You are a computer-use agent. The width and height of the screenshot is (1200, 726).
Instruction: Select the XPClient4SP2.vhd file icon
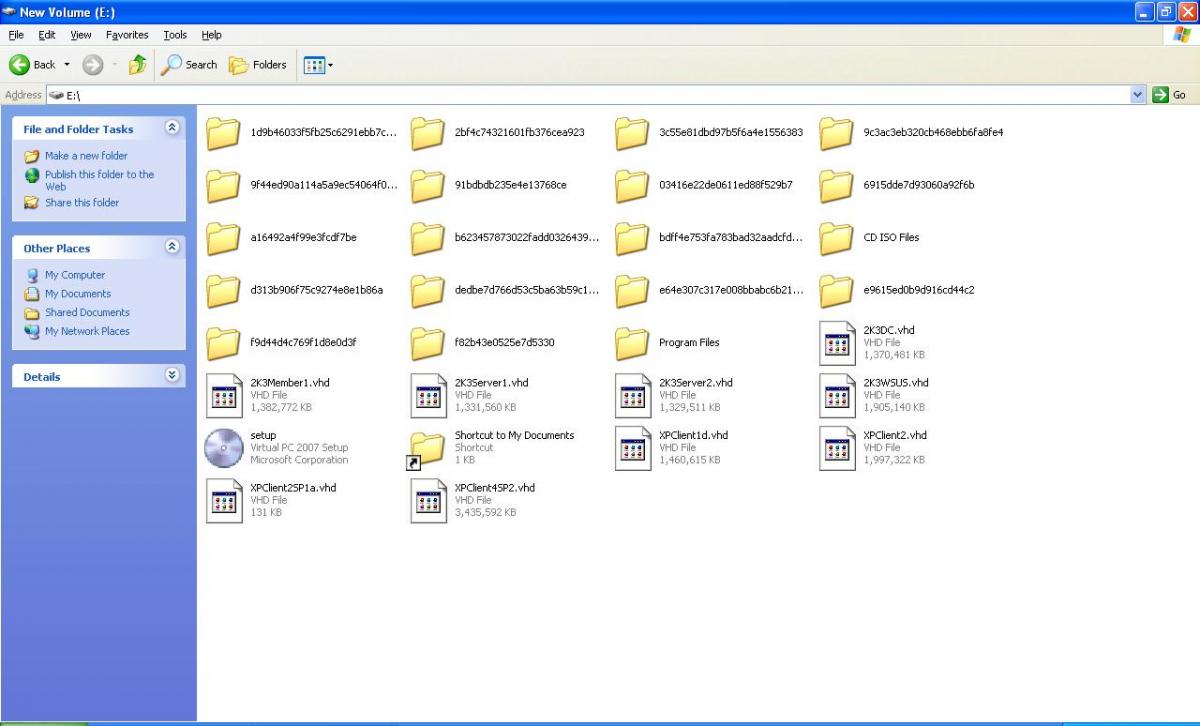[428, 501]
